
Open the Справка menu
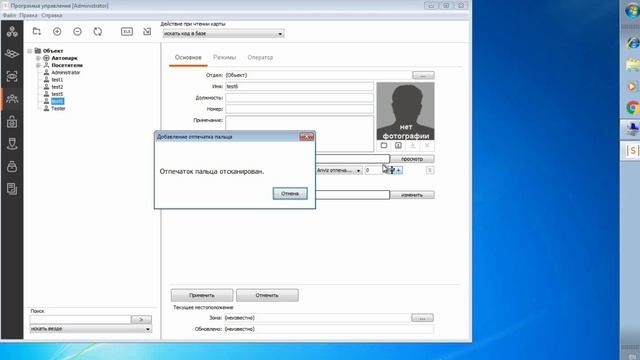[x=52, y=15]
